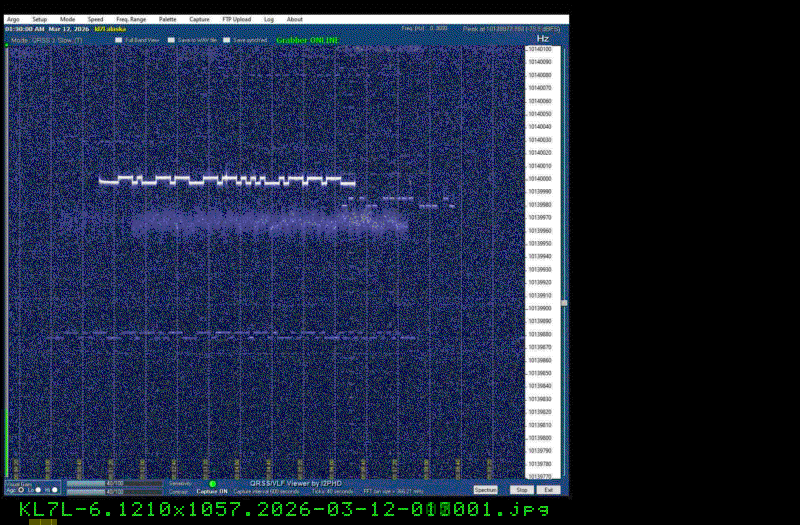This screenshot has height=525, width=800.
Task: Adjust the Sensitivity slider
Action: click(113, 483)
